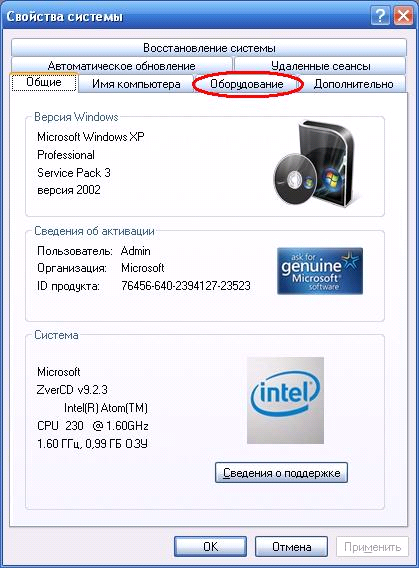The width and height of the screenshot is (420, 568).
Task: Open the Дополнительно tab
Action: tap(353, 84)
